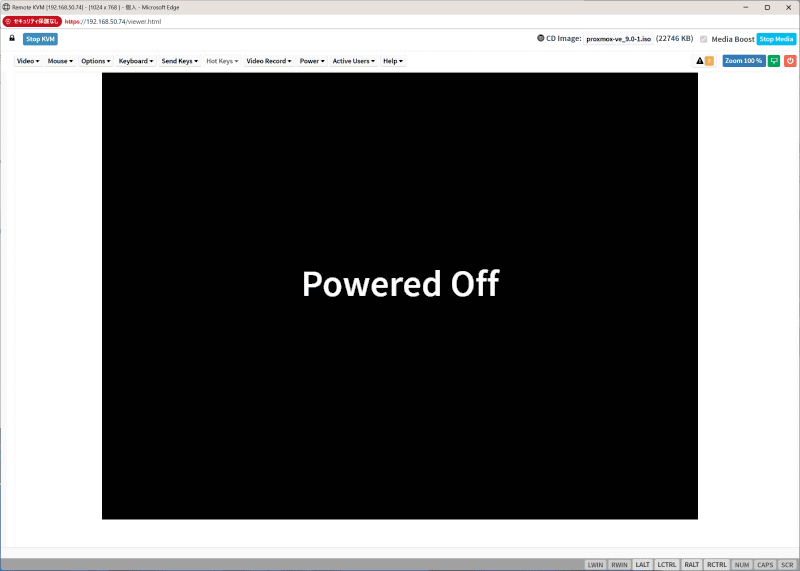Toggle the LCTRL key indicator
Image resolution: width=800 pixels, height=571 pixels.
click(666, 565)
